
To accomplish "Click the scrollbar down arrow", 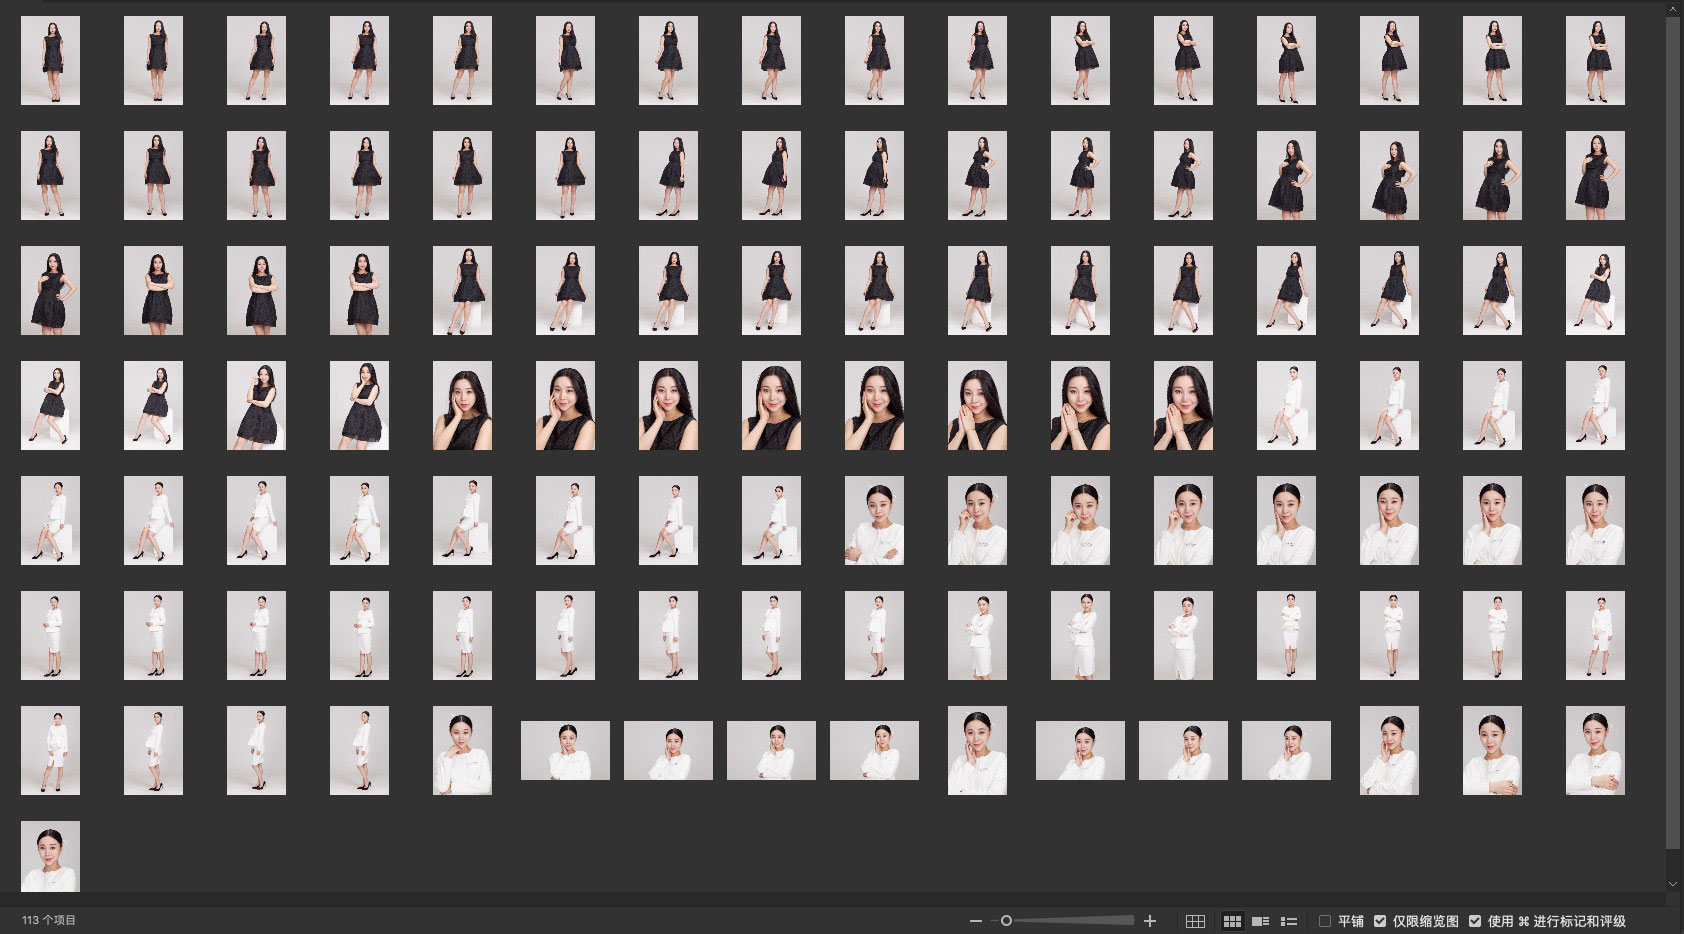I will click(1673, 884).
